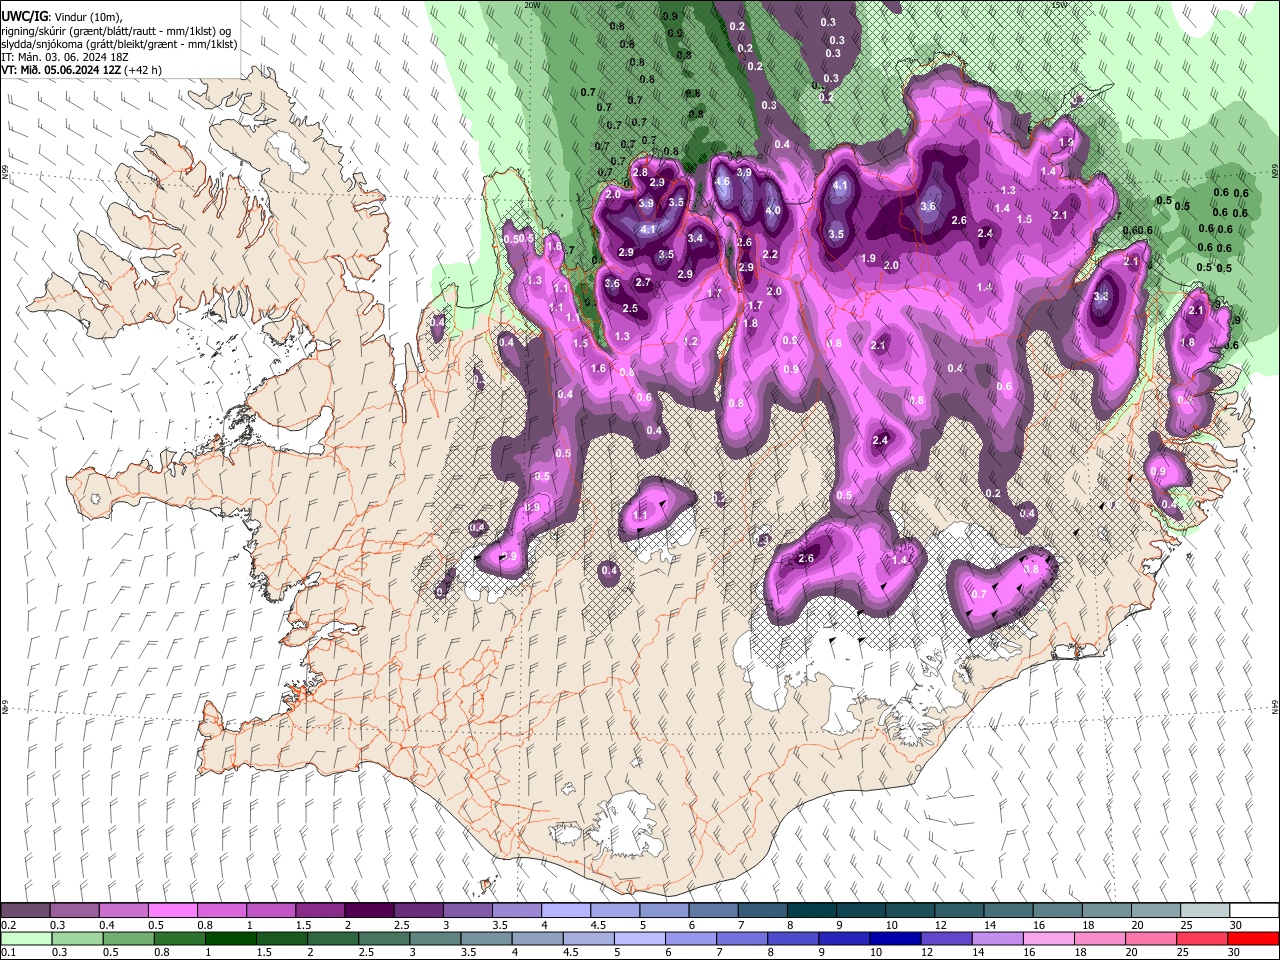Select the dark teal 8 swatch in upper legend
The width and height of the screenshot is (1280, 960).
(810, 911)
